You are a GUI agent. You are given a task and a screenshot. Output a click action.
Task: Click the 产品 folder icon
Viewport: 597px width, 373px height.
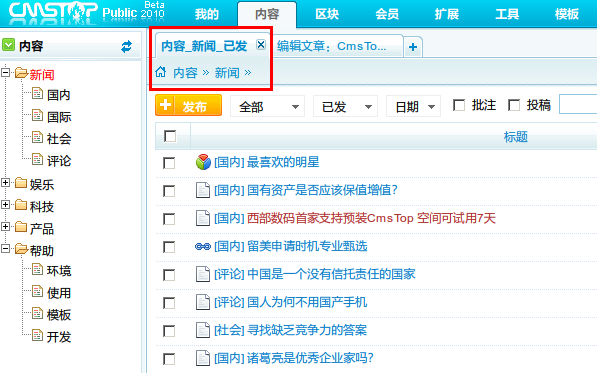[x=21, y=227]
